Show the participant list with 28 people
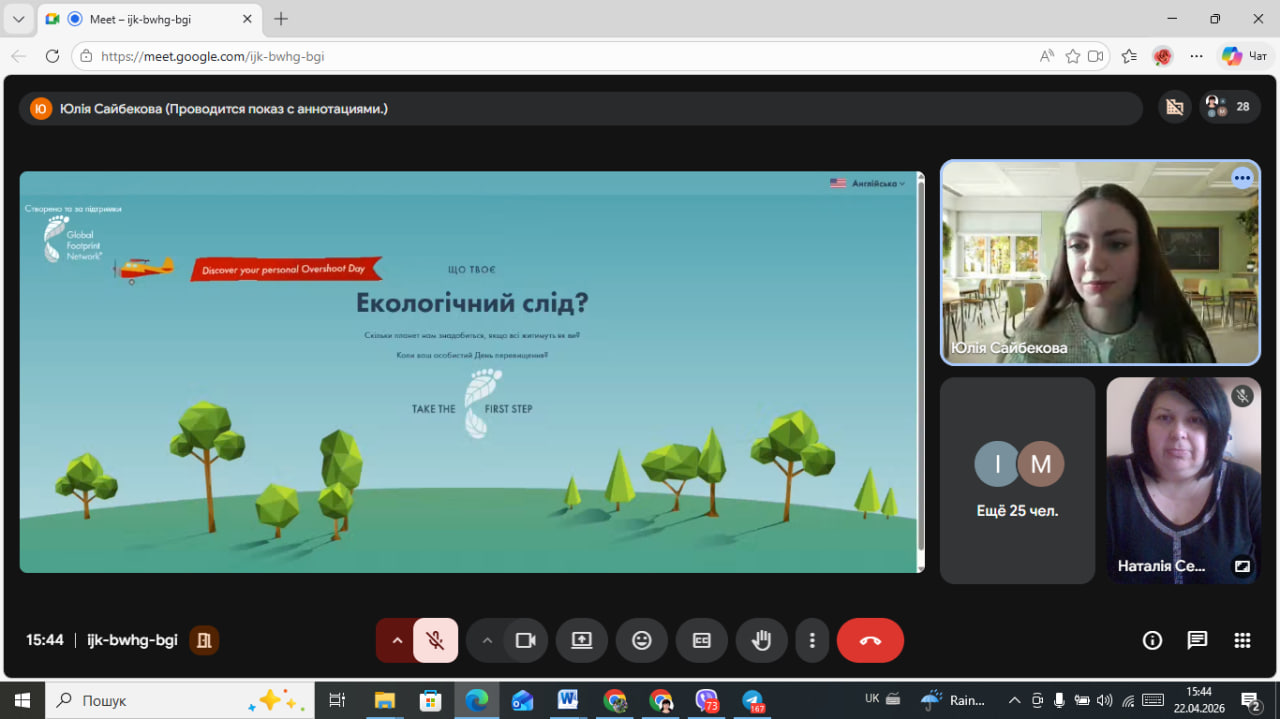Image resolution: width=1280 pixels, height=719 pixels. click(x=1230, y=107)
